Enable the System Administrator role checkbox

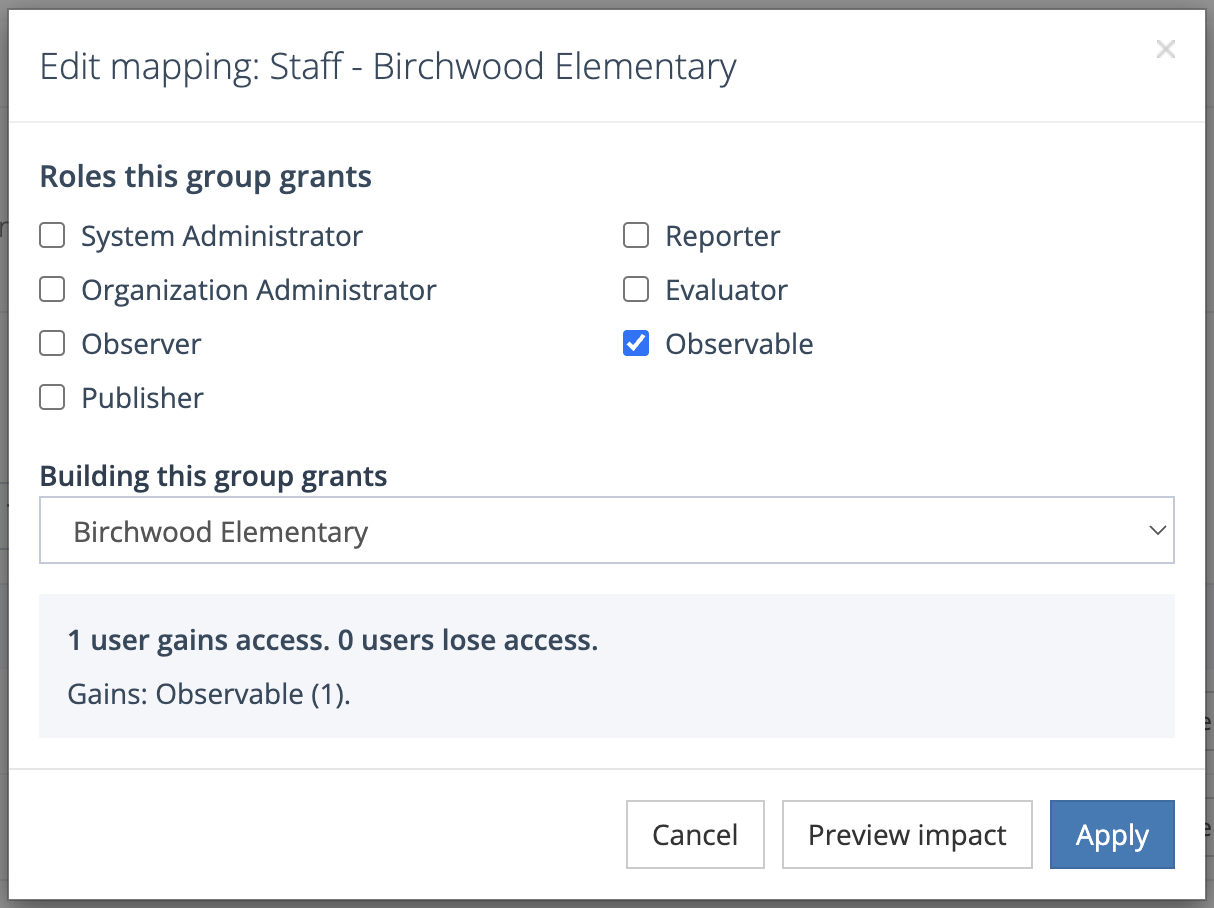pyautogui.click(x=52, y=236)
